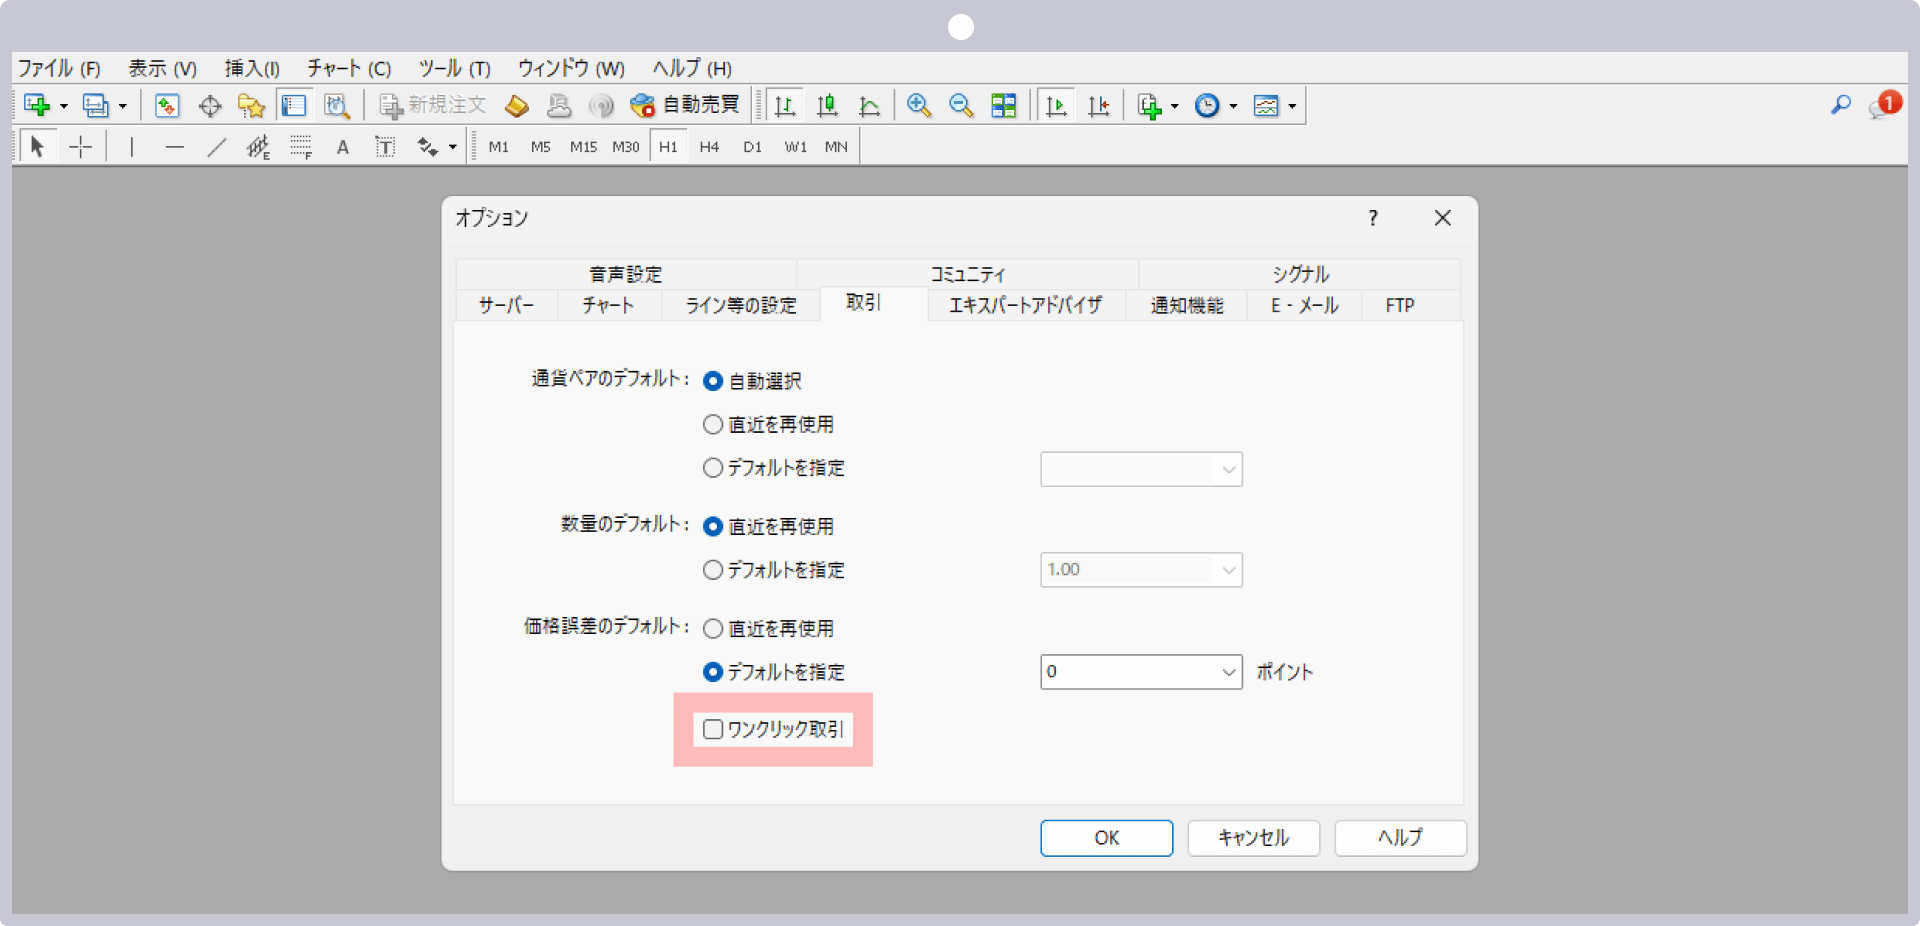Click the search magnifier icon

pos(1841,105)
